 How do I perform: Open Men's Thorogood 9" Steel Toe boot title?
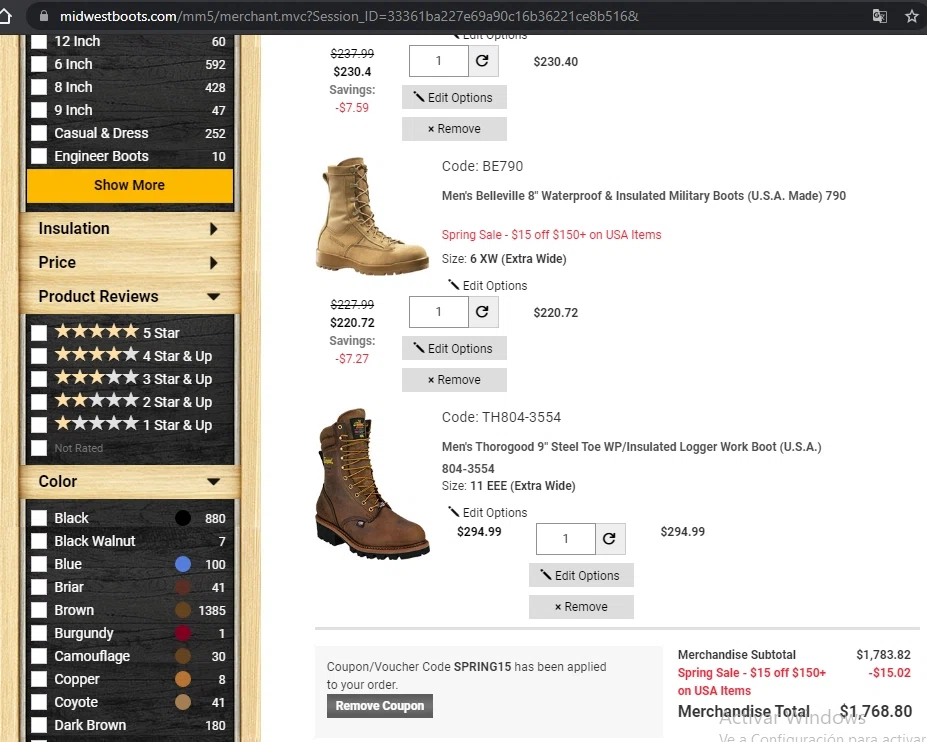point(631,458)
